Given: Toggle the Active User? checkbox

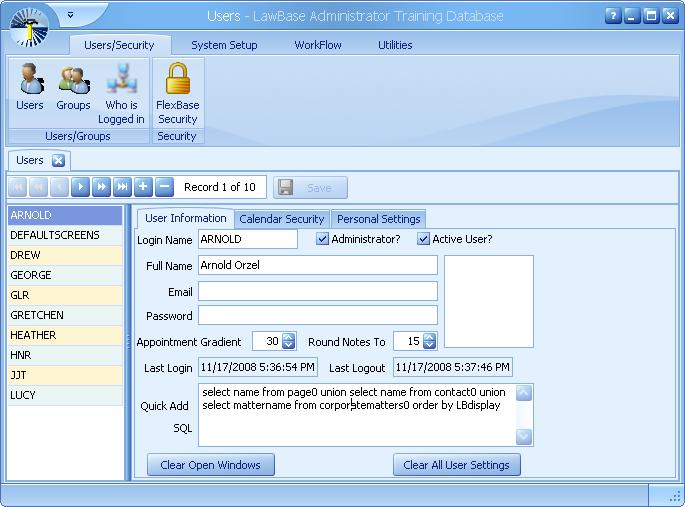Looking at the screenshot, I should tap(423, 239).
